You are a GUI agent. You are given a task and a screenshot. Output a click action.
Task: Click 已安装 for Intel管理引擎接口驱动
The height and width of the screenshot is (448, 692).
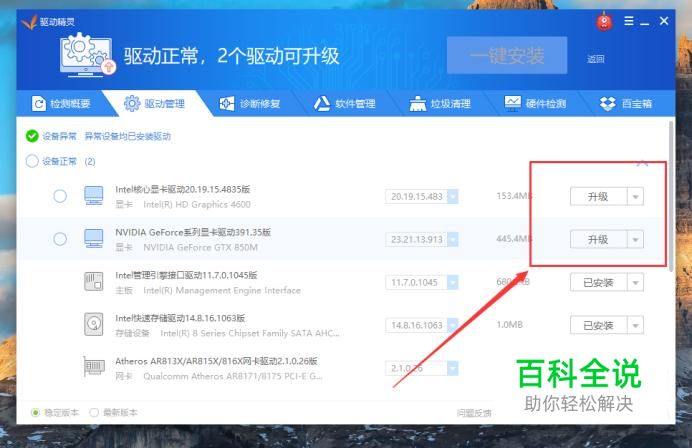click(598, 282)
